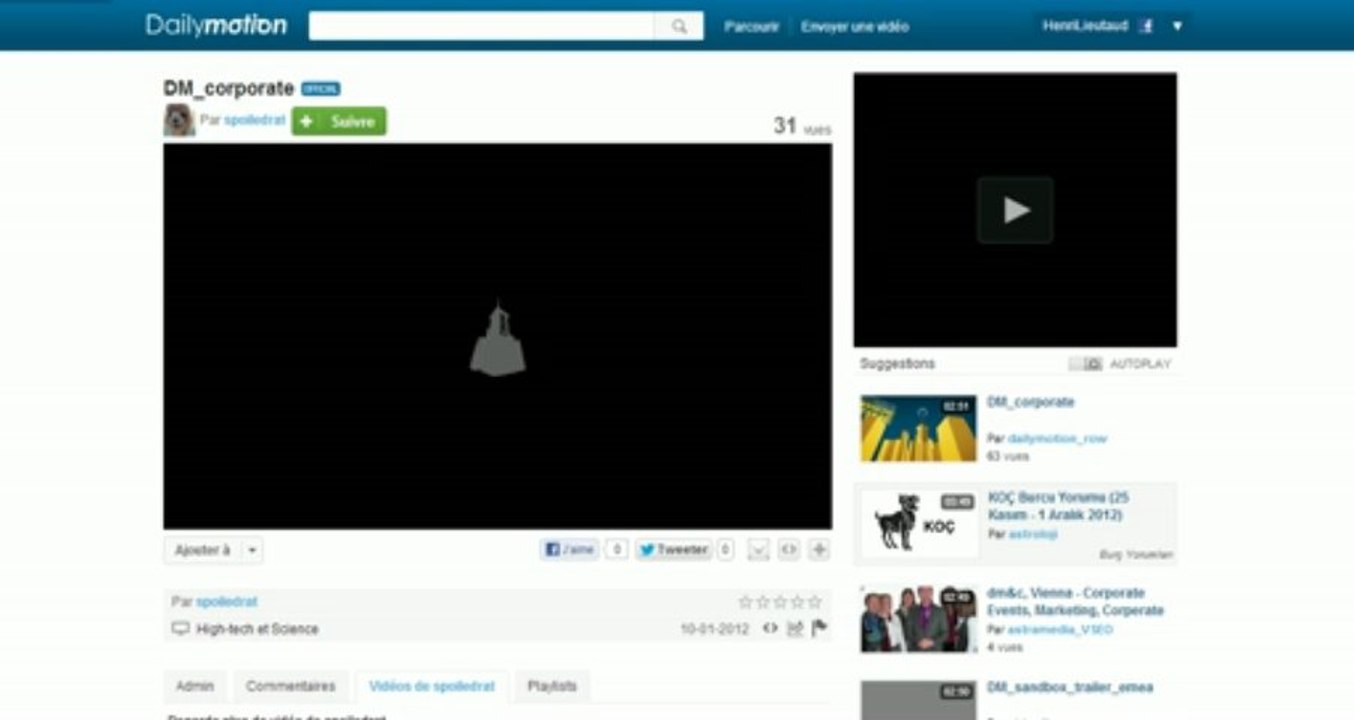Click the 10-01-2012 upload date
The width and height of the screenshot is (1354, 720).
(x=714, y=629)
